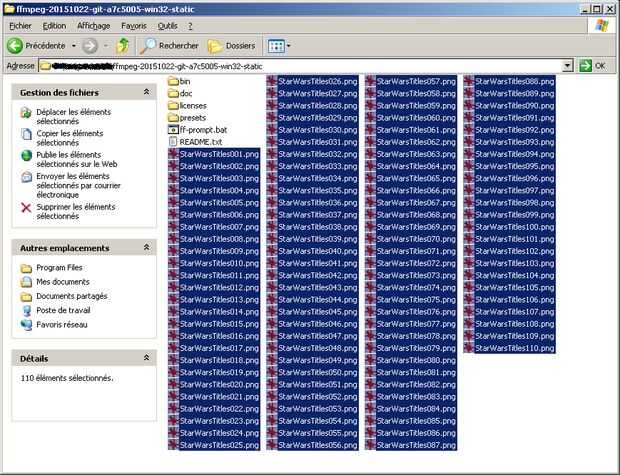Click the StarWarsTitles001.png file icon
Screen dimensions: 620x475
173,154
